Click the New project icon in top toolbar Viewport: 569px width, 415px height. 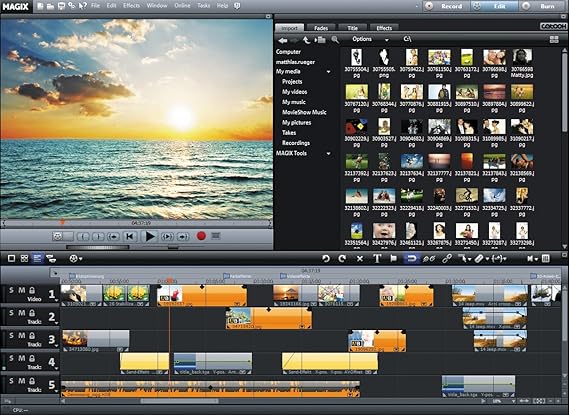(40, 6)
